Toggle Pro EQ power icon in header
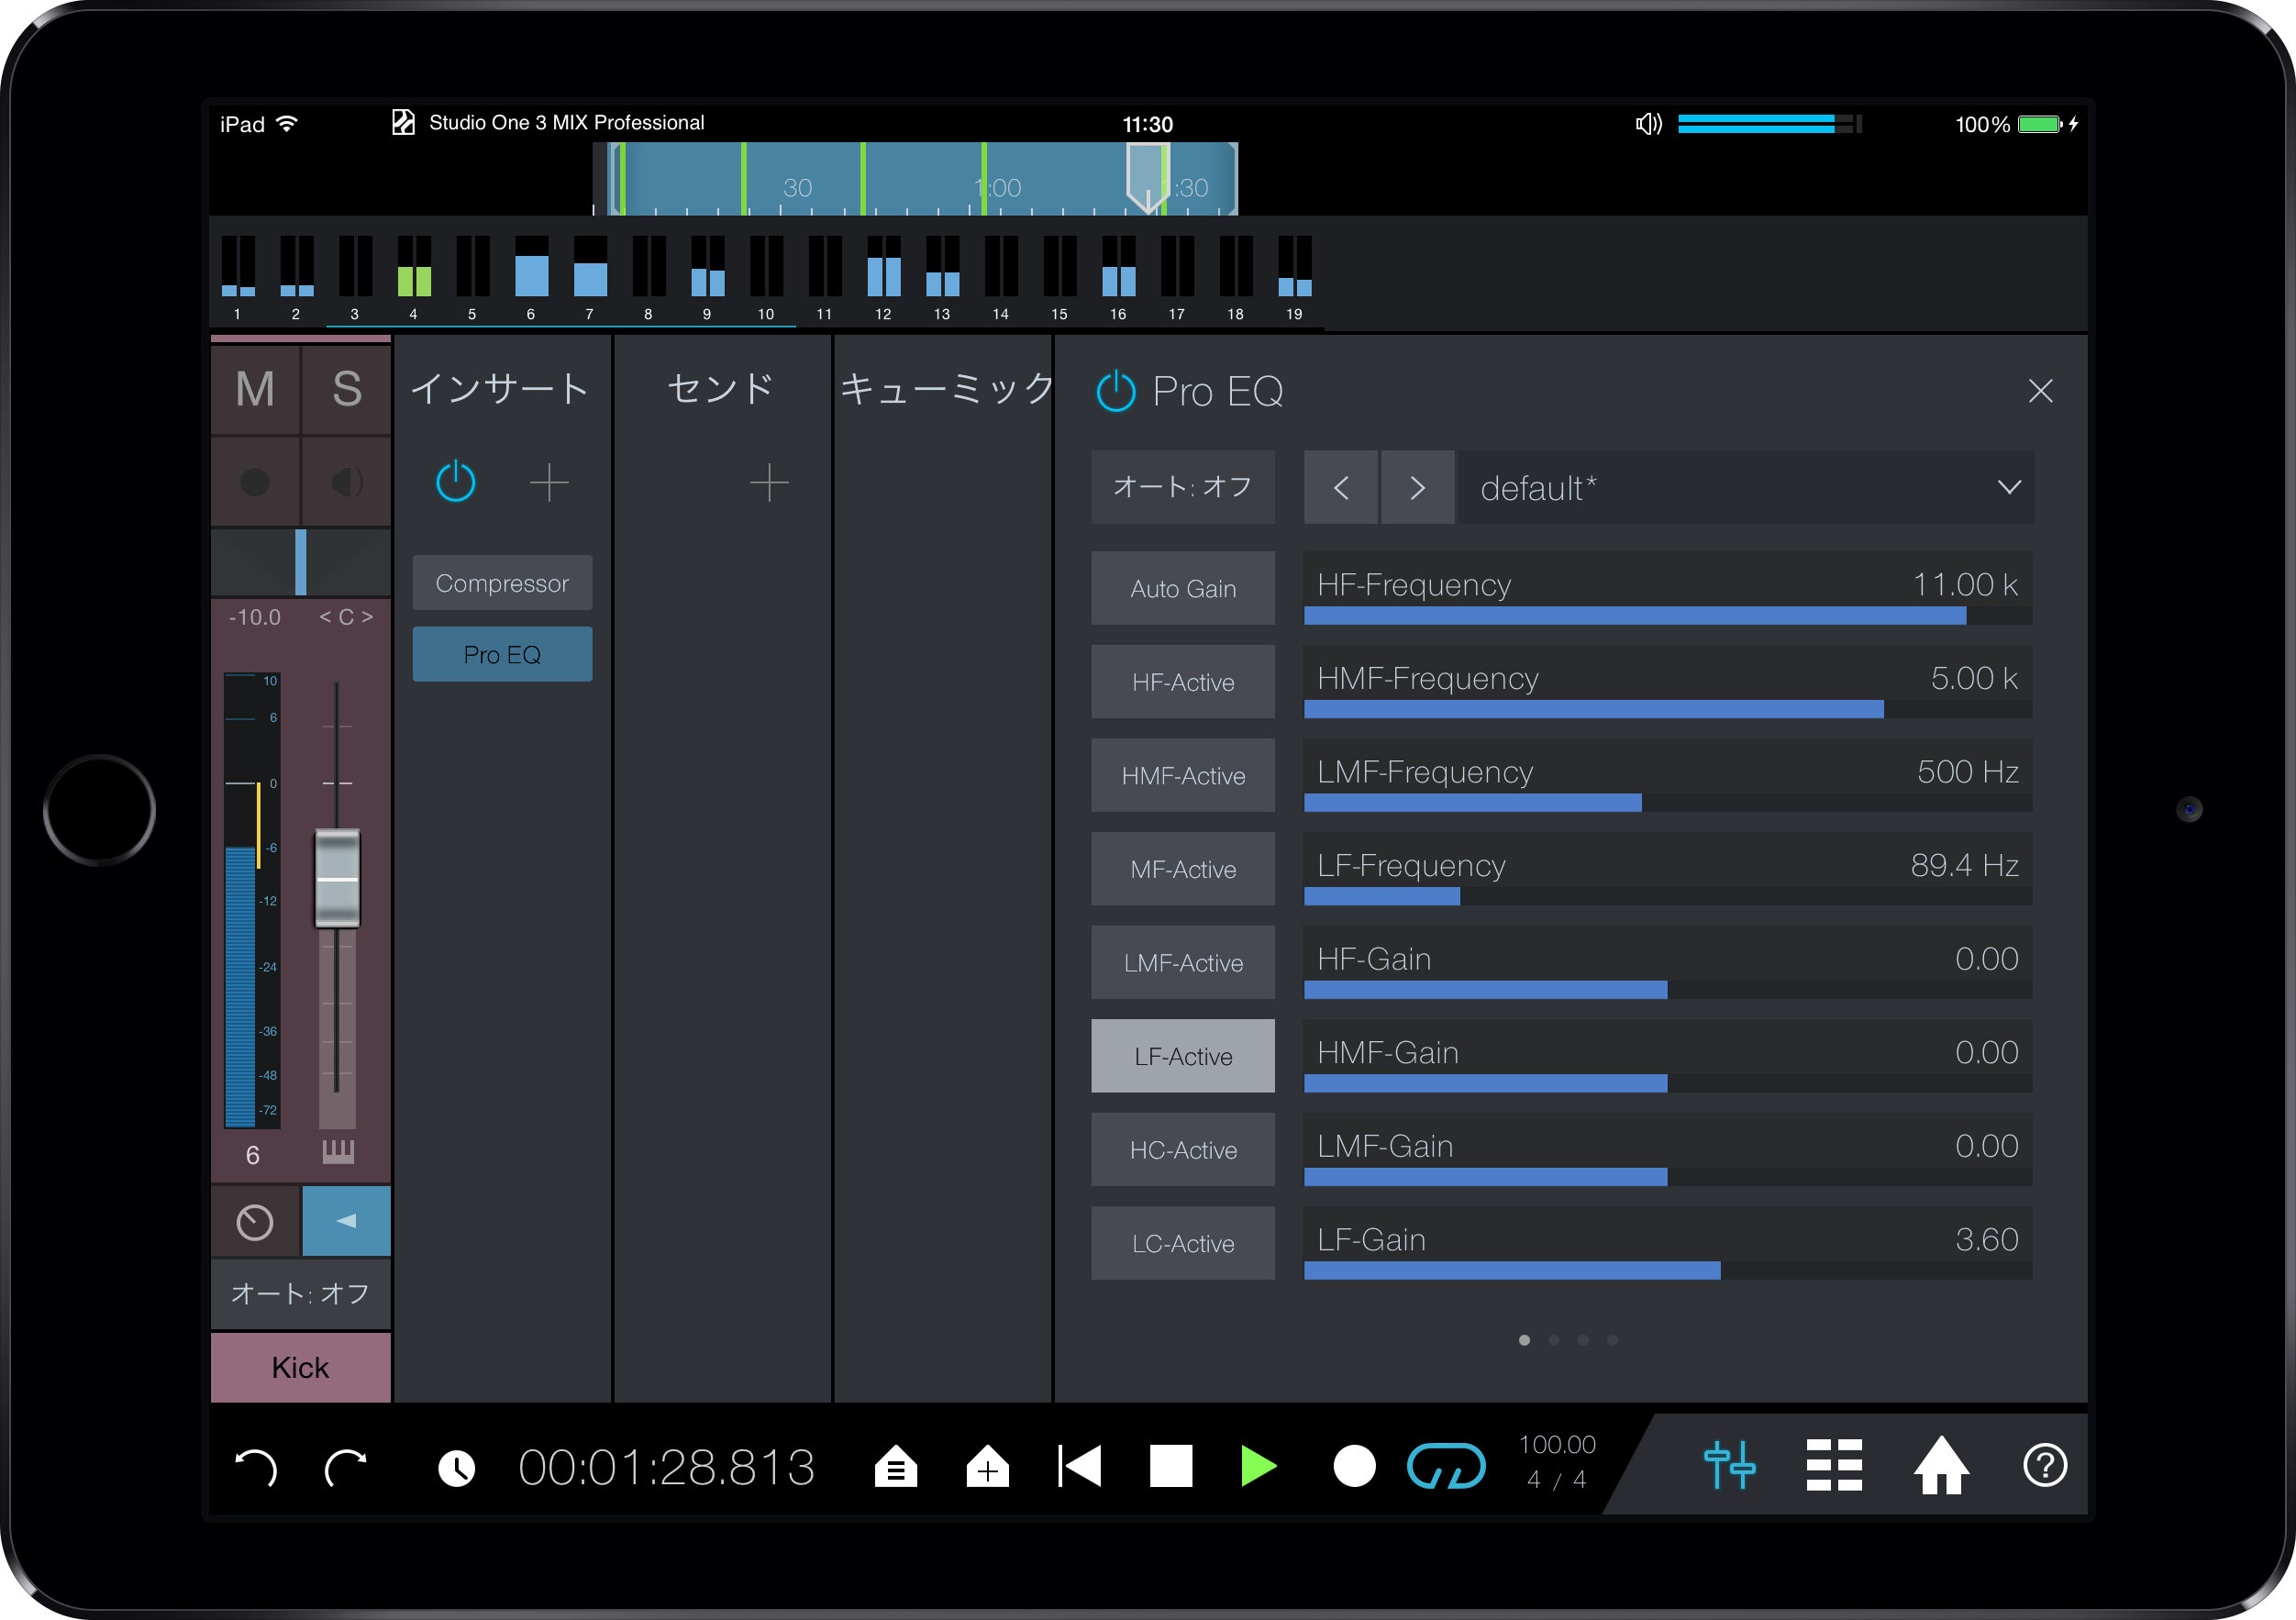Viewport: 2296px width, 1620px height. (x=1116, y=391)
